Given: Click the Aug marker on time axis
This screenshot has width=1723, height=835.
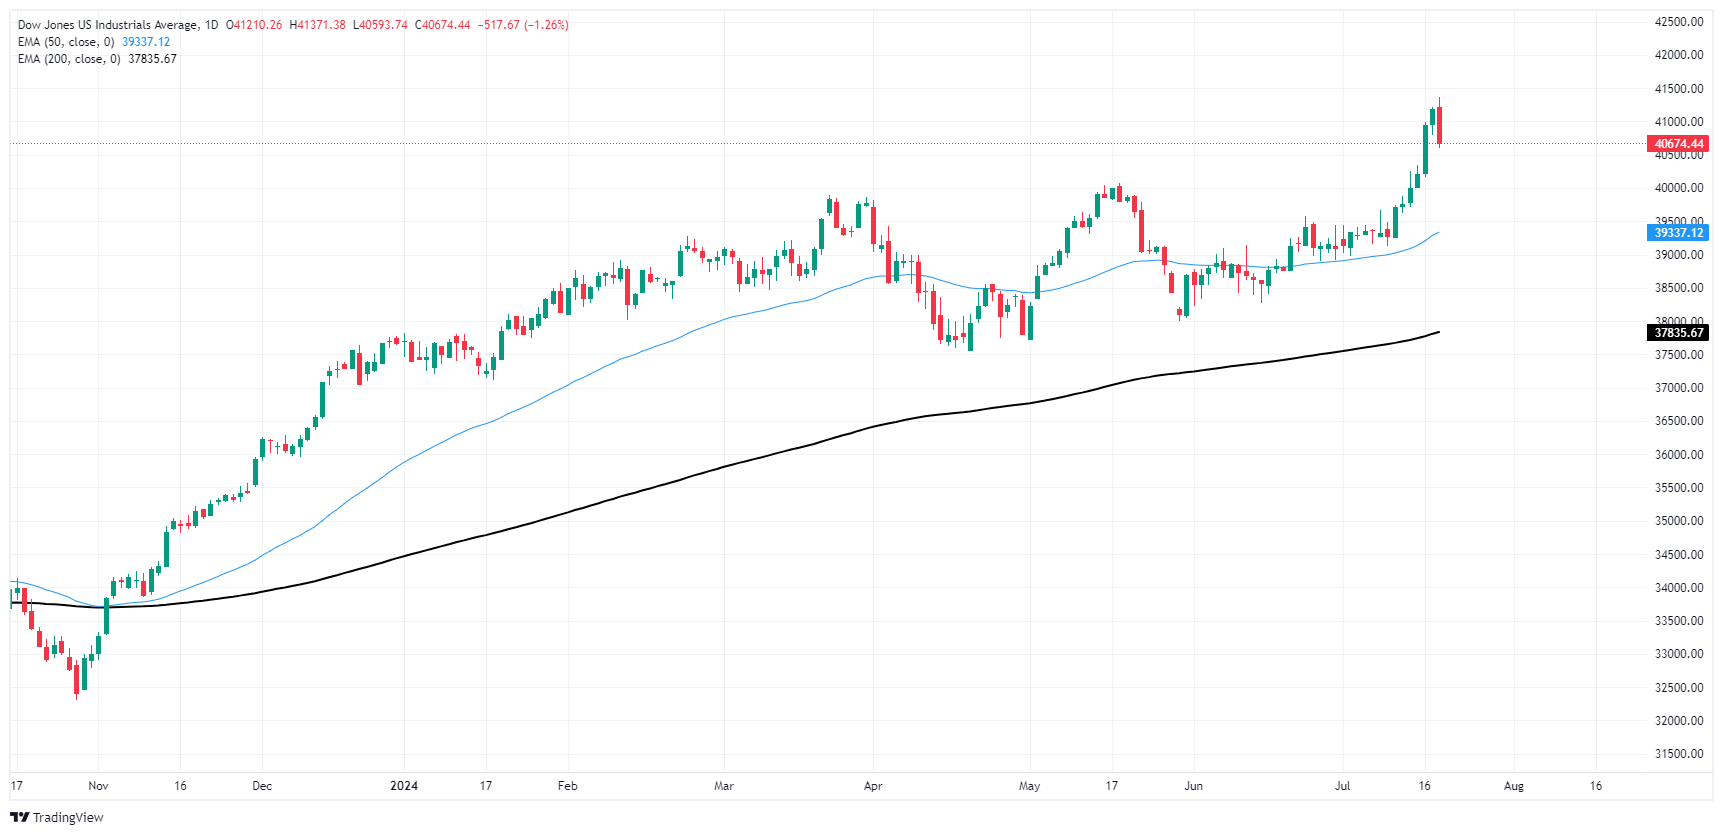Looking at the screenshot, I should click(x=1514, y=786).
